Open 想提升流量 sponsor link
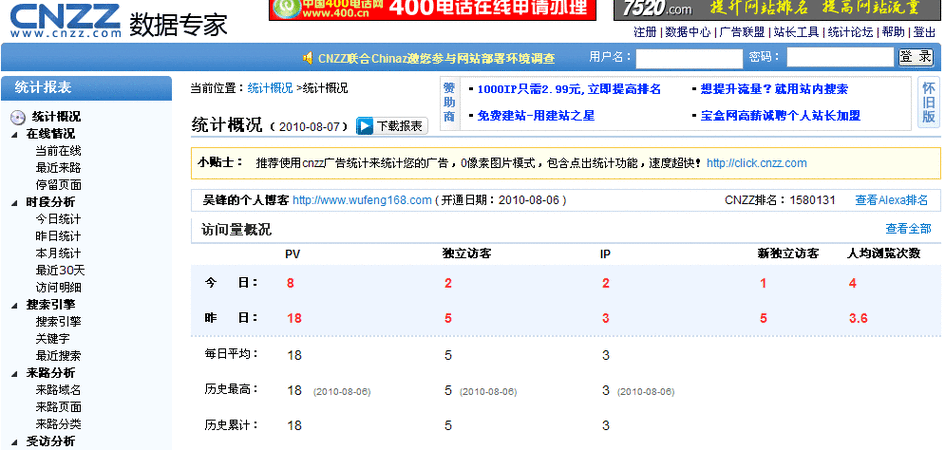The width and height of the screenshot is (945, 450). 774,89
